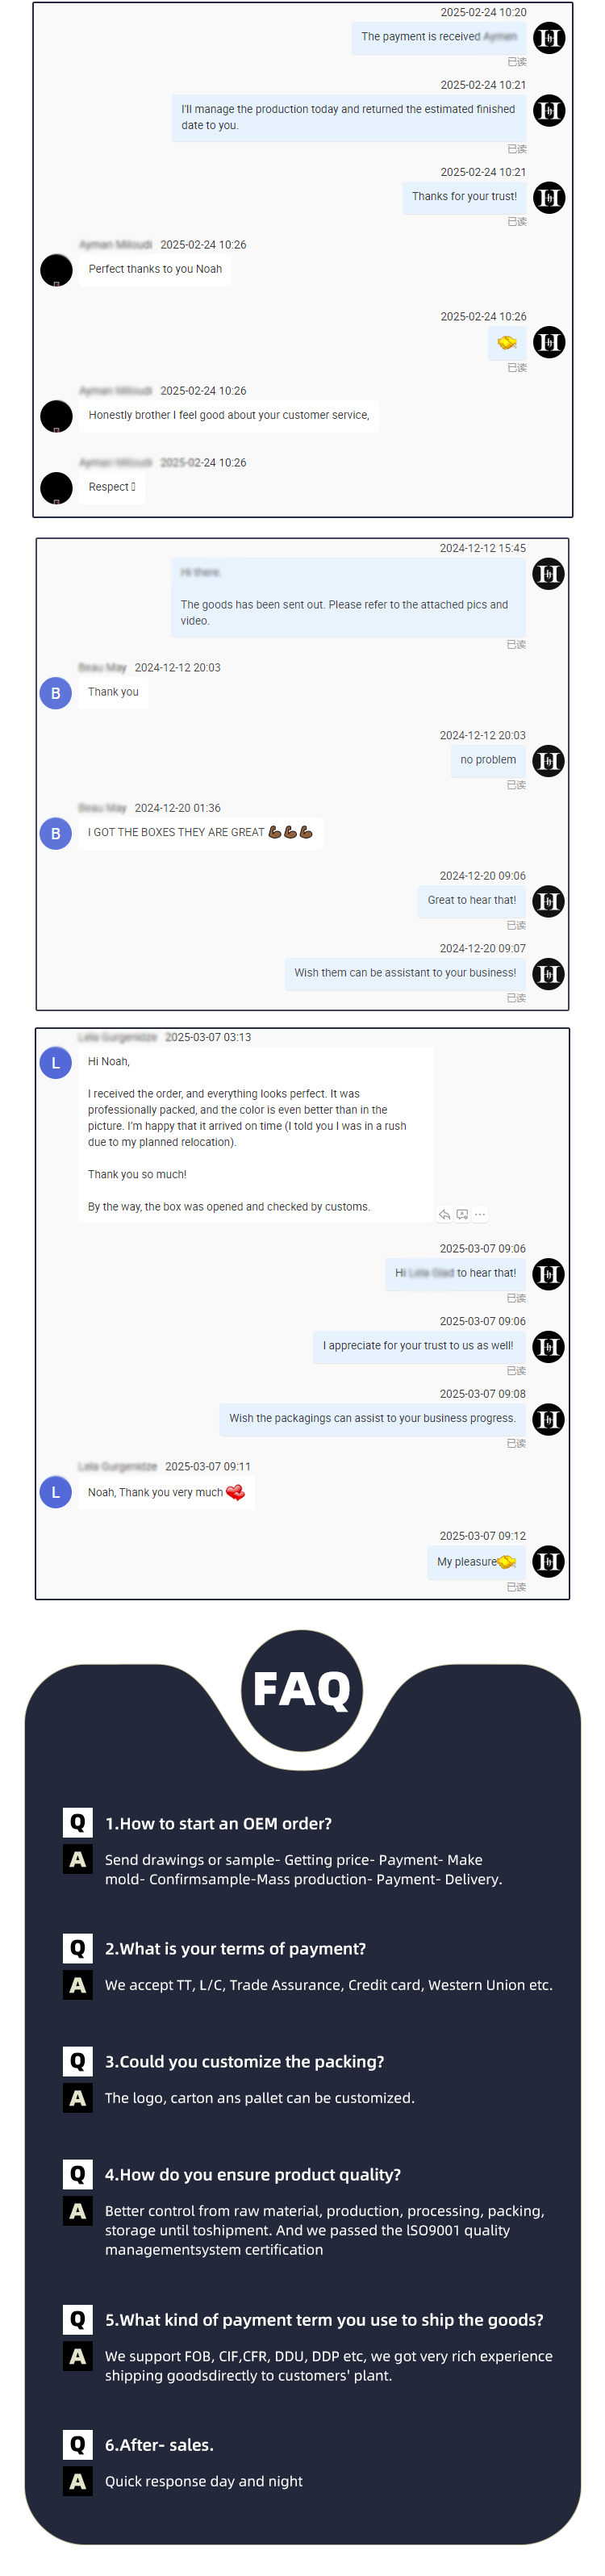Click the red heart emoji in 'Thank you very much'
The width and height of the screenshot is (605, 2576).
236,1492
